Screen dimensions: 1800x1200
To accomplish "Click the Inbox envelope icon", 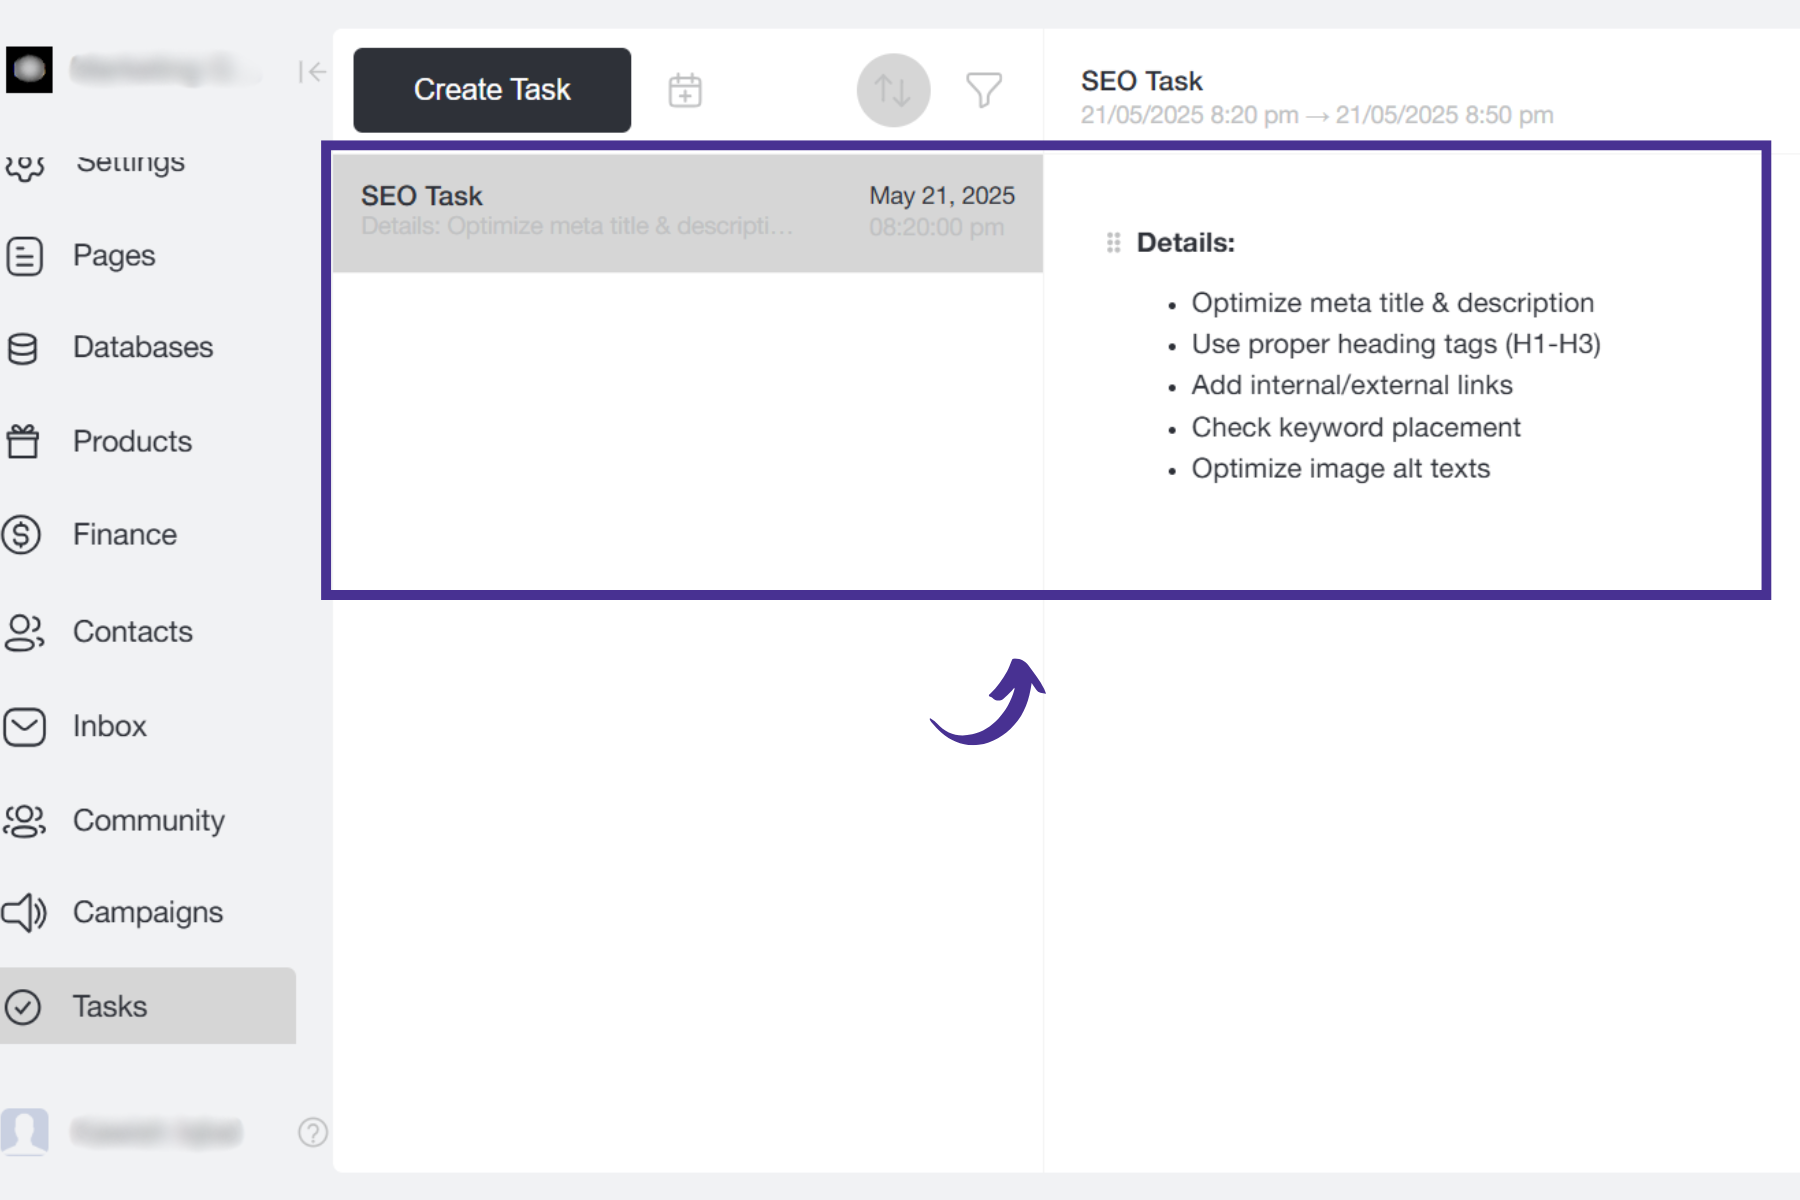I will (24, 727).
